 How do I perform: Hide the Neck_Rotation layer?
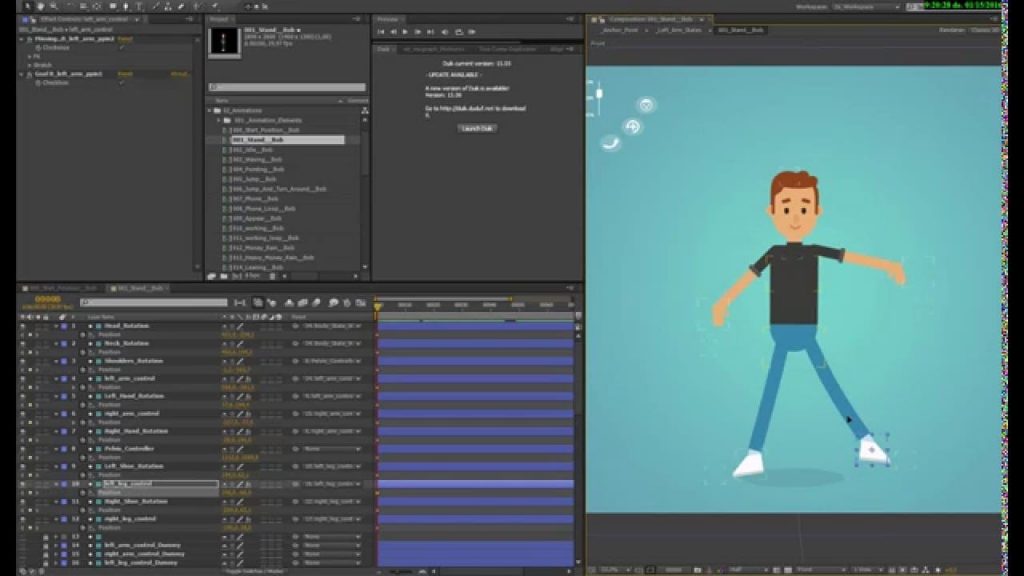click(23, 343)
